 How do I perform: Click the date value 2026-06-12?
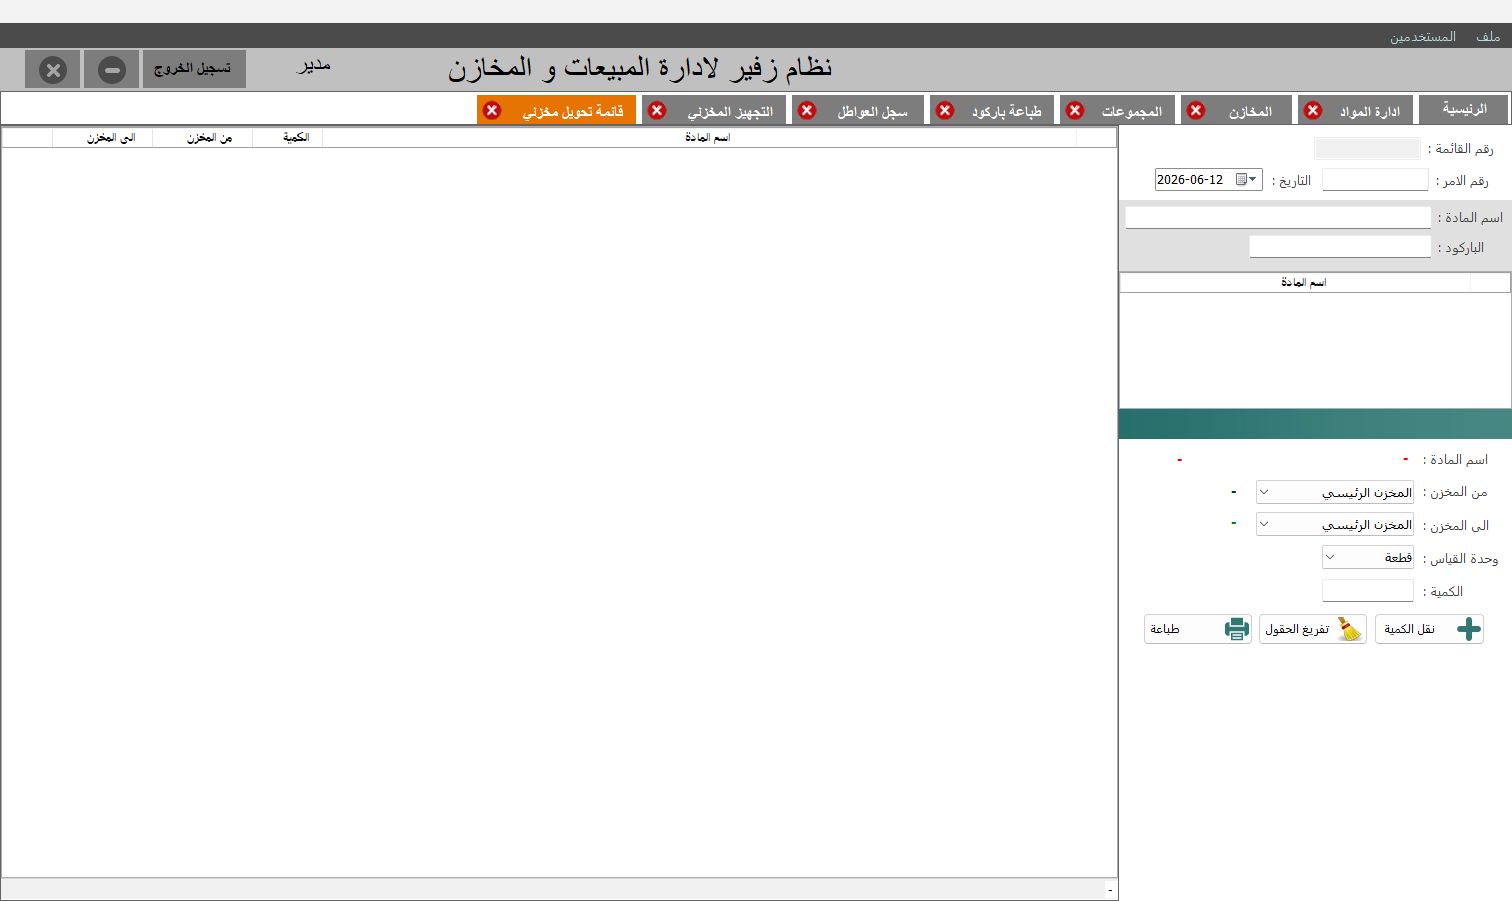coord(1190,180)
